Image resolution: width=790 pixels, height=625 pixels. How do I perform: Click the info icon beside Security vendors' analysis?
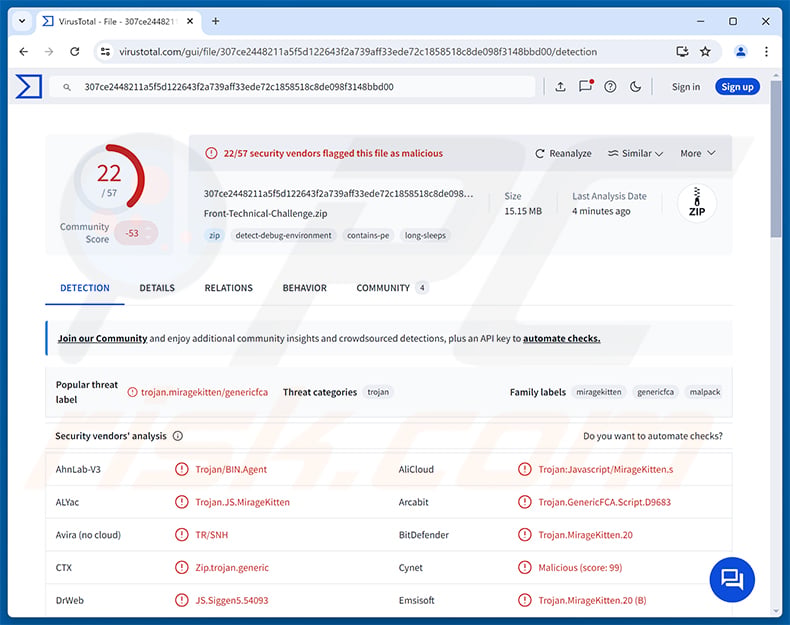178,436
